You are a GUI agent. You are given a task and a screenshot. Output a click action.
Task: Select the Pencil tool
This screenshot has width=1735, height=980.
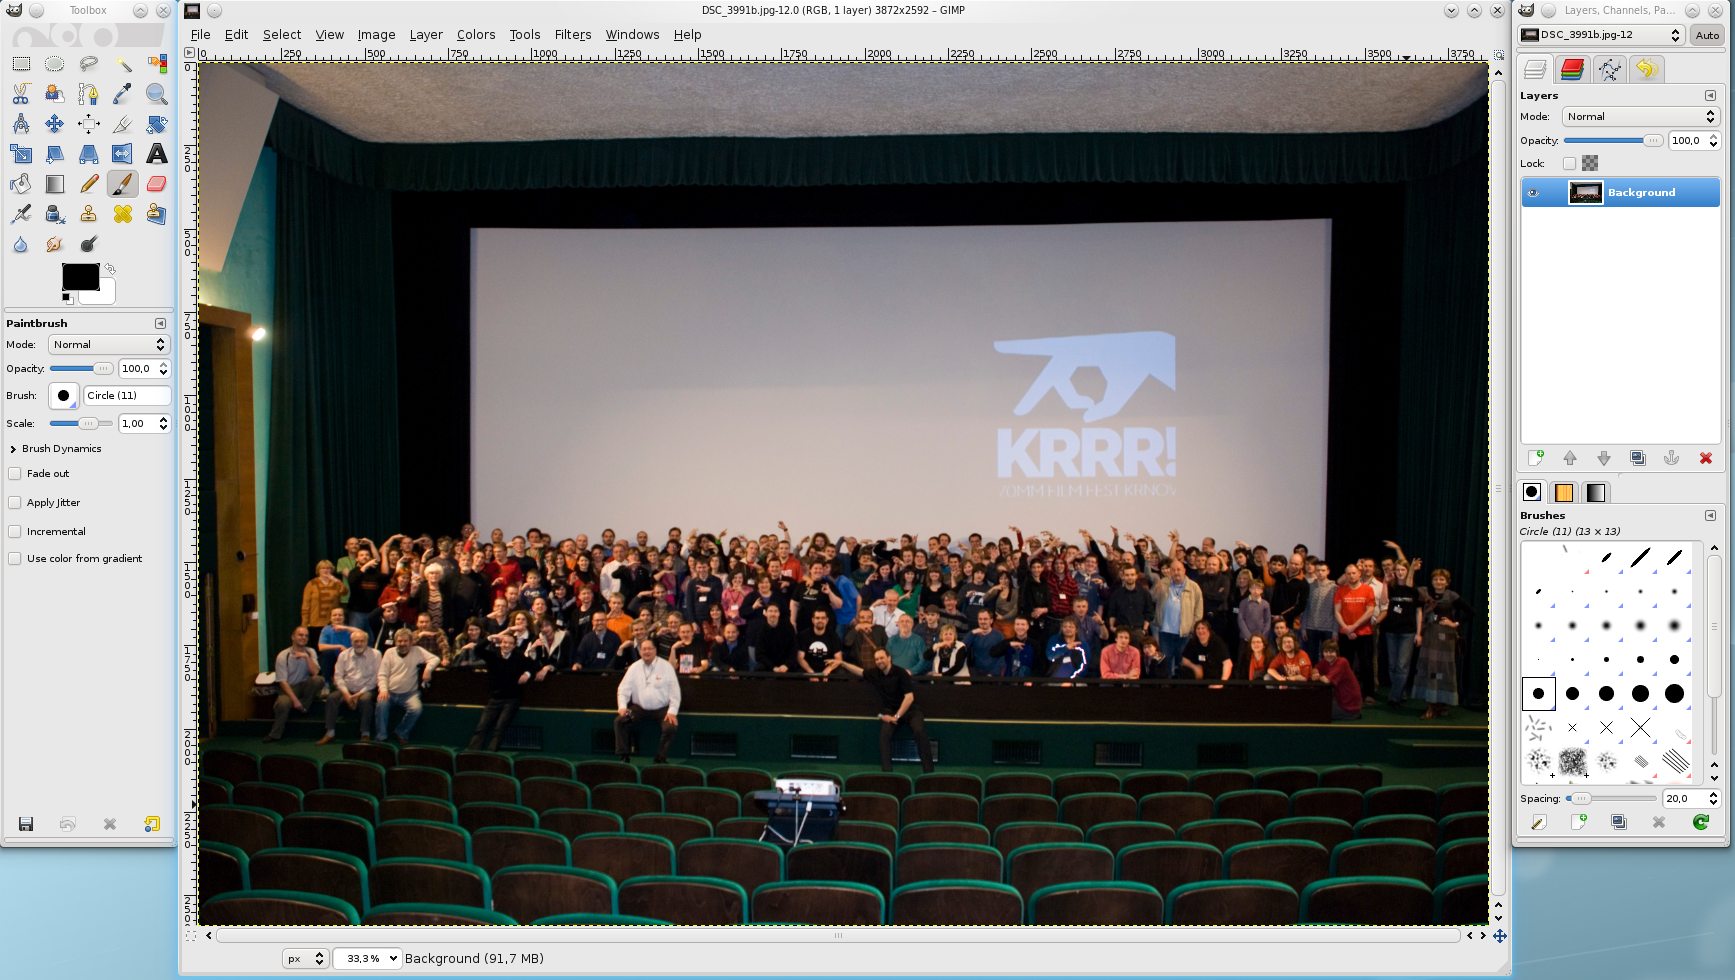click(x=89, y=184)
